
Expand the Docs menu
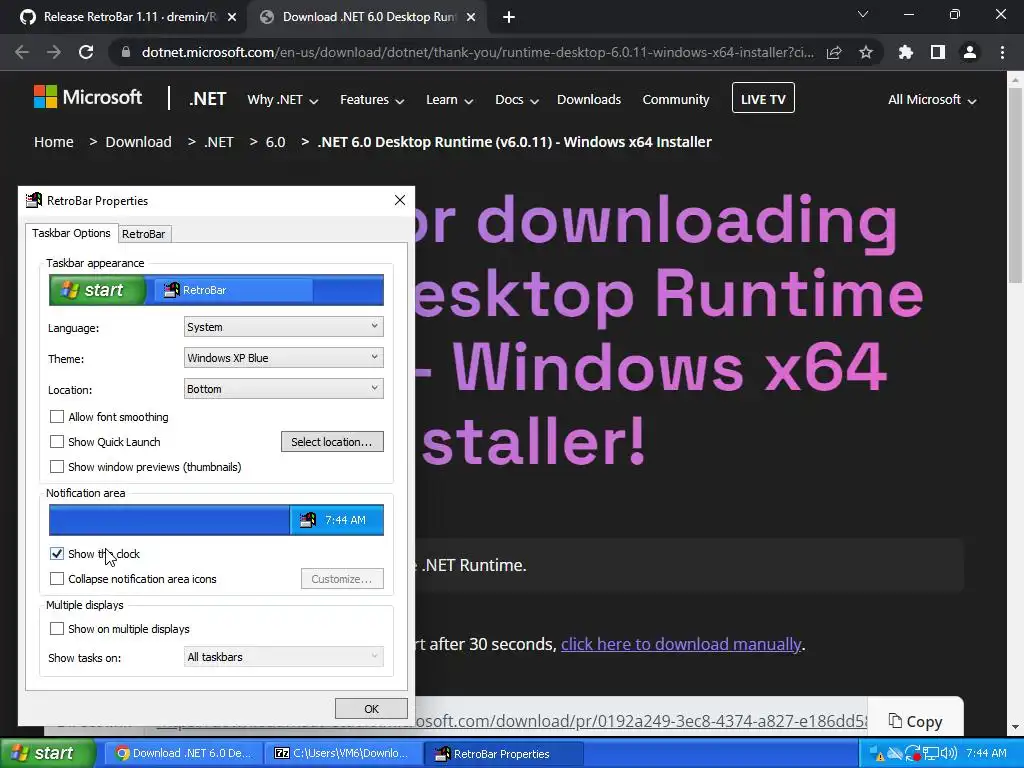[x=517, y=99]
